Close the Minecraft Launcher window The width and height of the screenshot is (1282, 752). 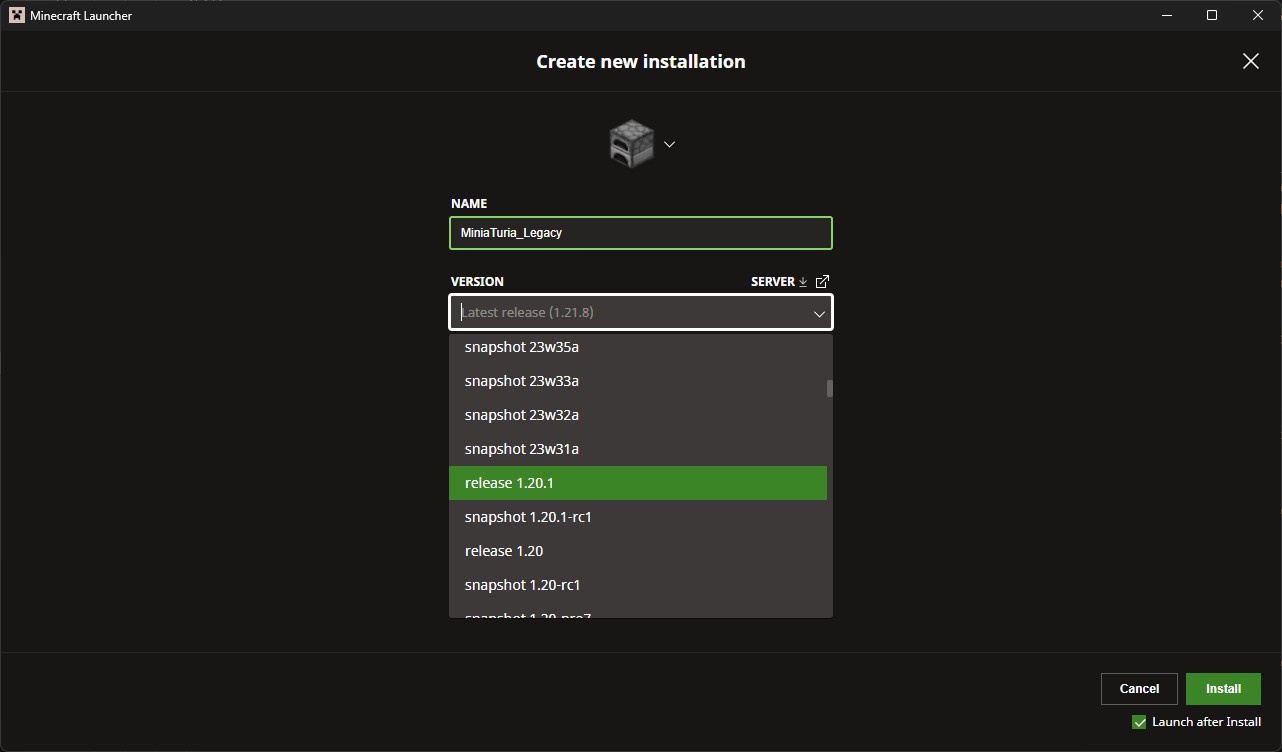(1258, 15)
